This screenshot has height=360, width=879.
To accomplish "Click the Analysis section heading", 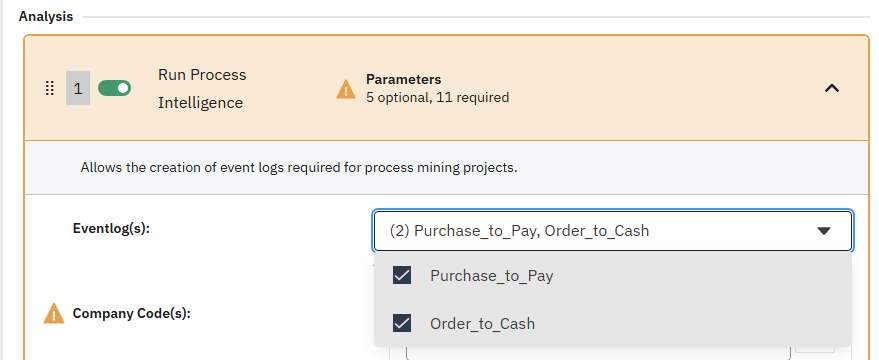I will (x=46, y=16).
